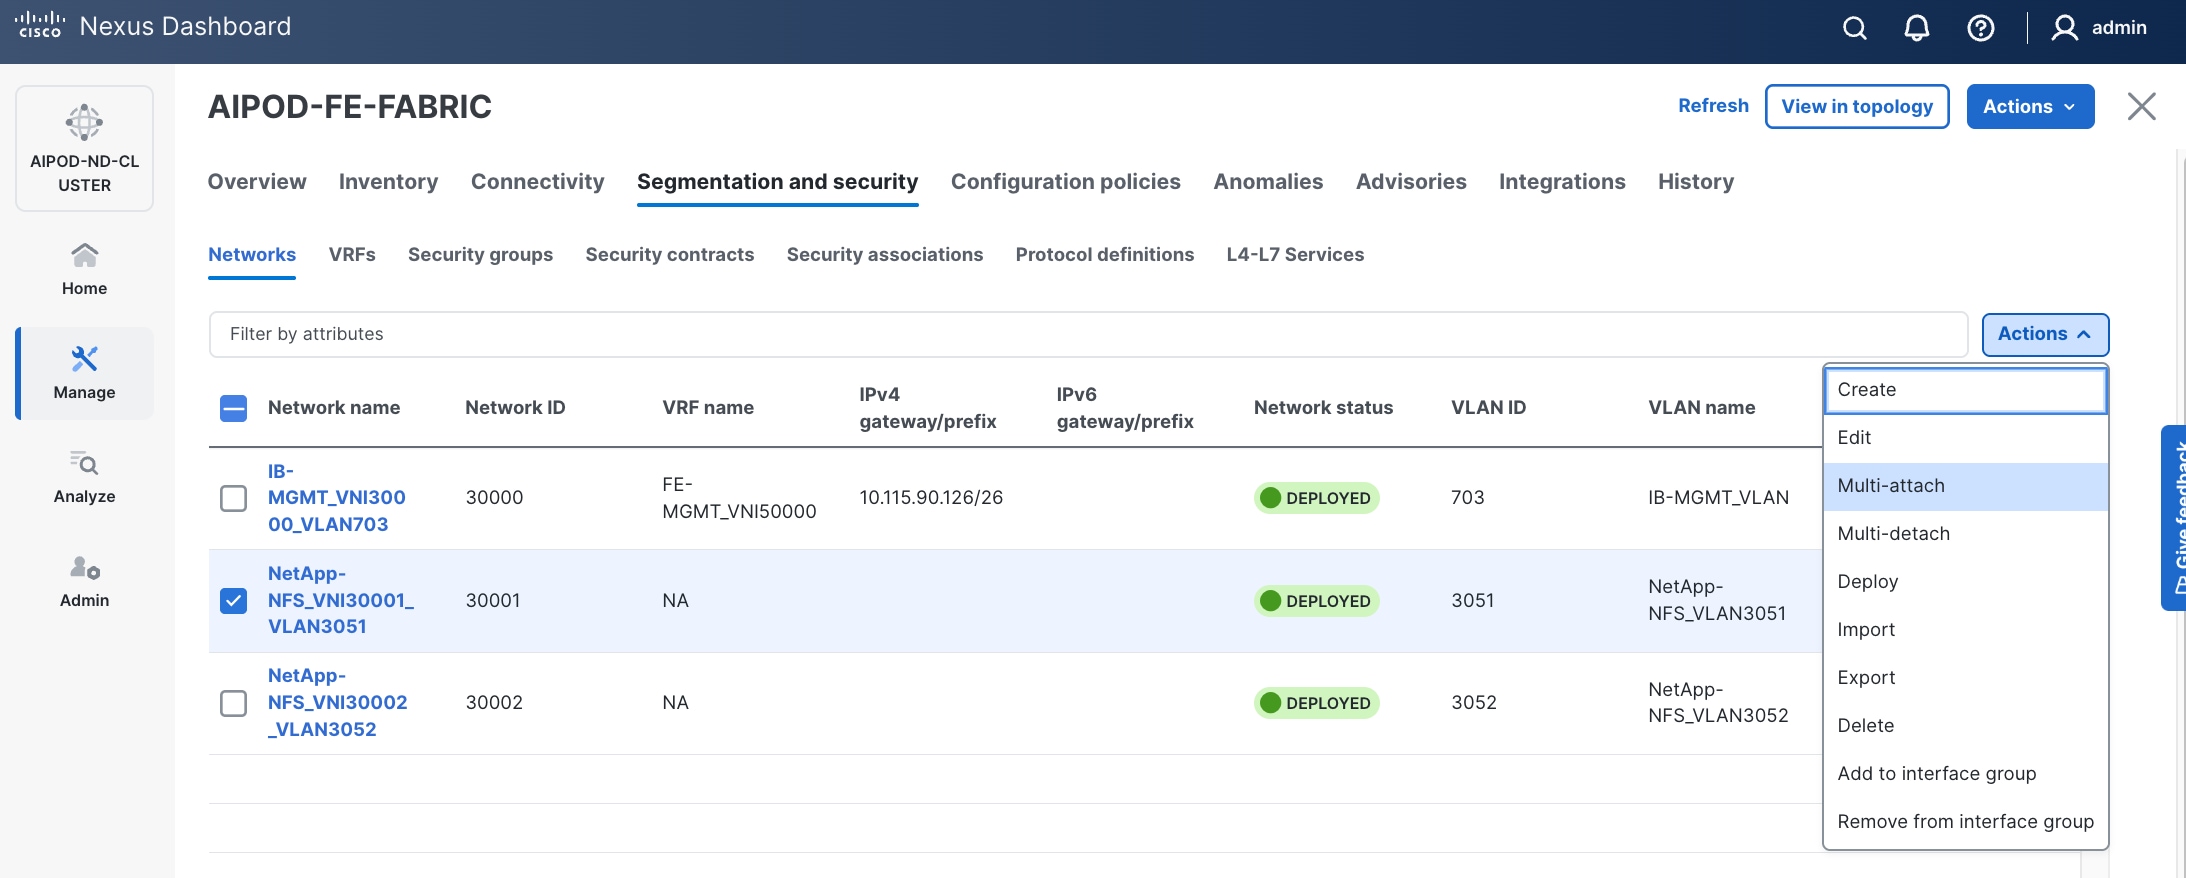2186x878 pixels.
Task: Click the help question mark icon
Action: [x=1980, y=28]
